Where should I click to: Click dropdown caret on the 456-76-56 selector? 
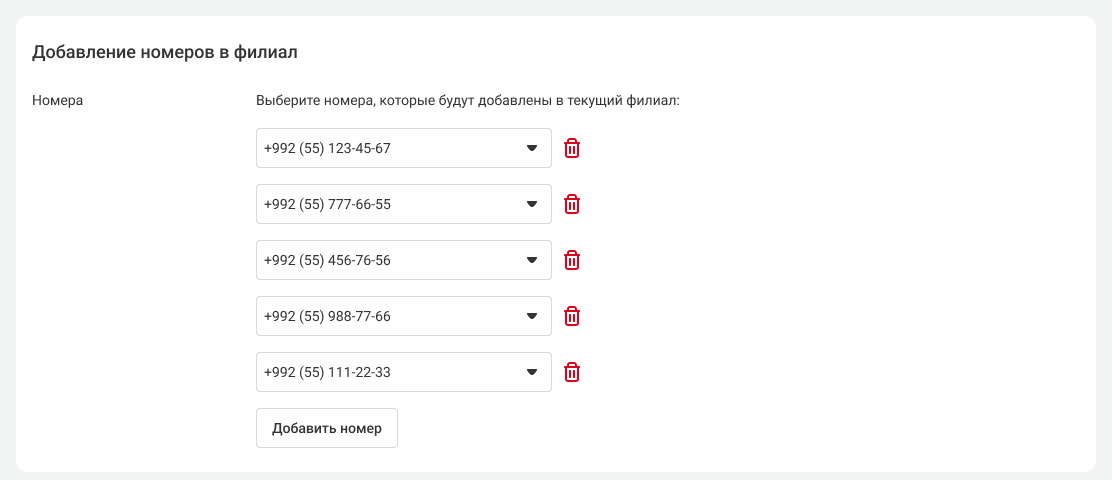coord(532,260)
